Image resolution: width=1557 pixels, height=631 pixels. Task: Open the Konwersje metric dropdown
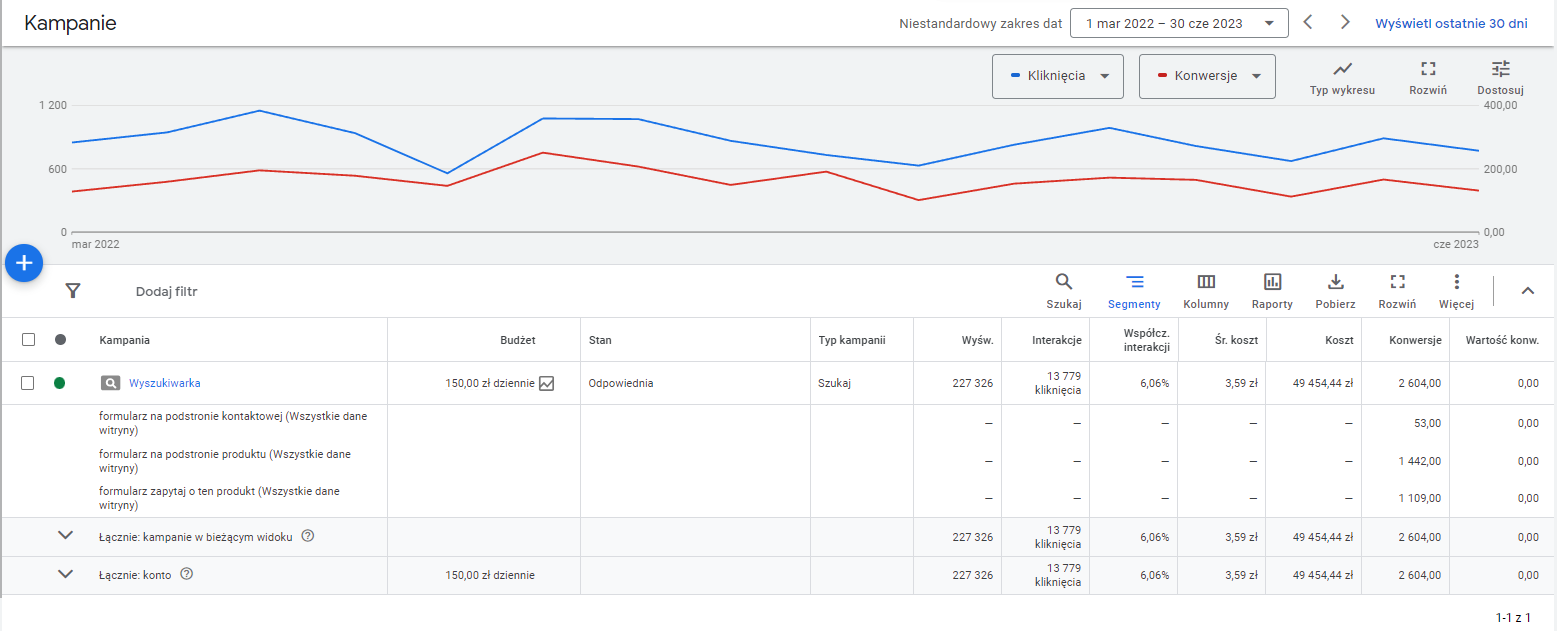[1207, 76]
